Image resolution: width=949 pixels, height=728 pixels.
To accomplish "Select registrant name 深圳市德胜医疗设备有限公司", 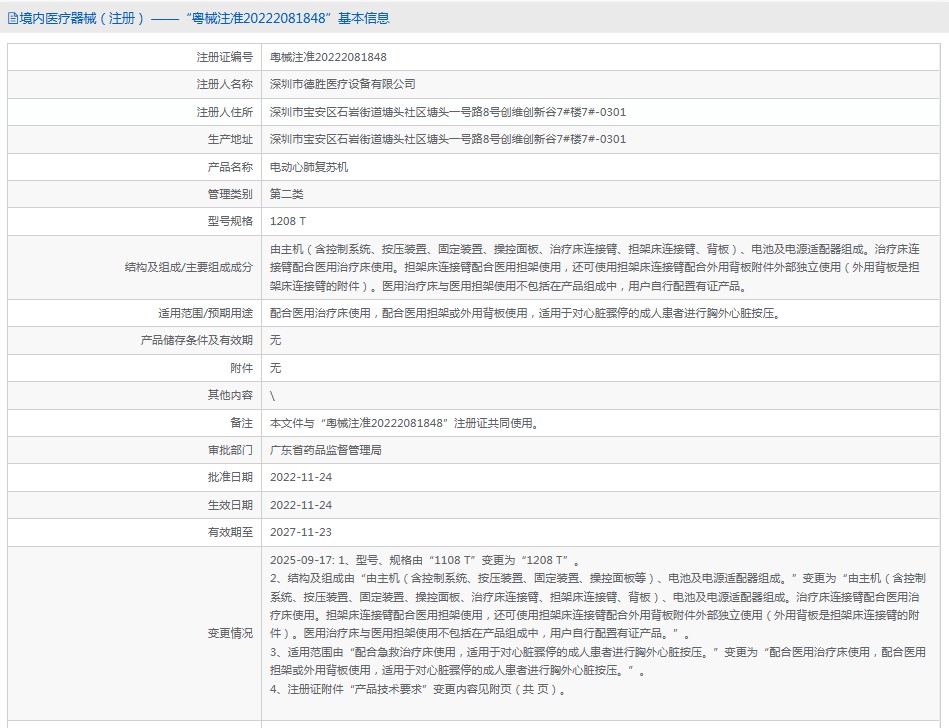I will (x=342, y=84).
